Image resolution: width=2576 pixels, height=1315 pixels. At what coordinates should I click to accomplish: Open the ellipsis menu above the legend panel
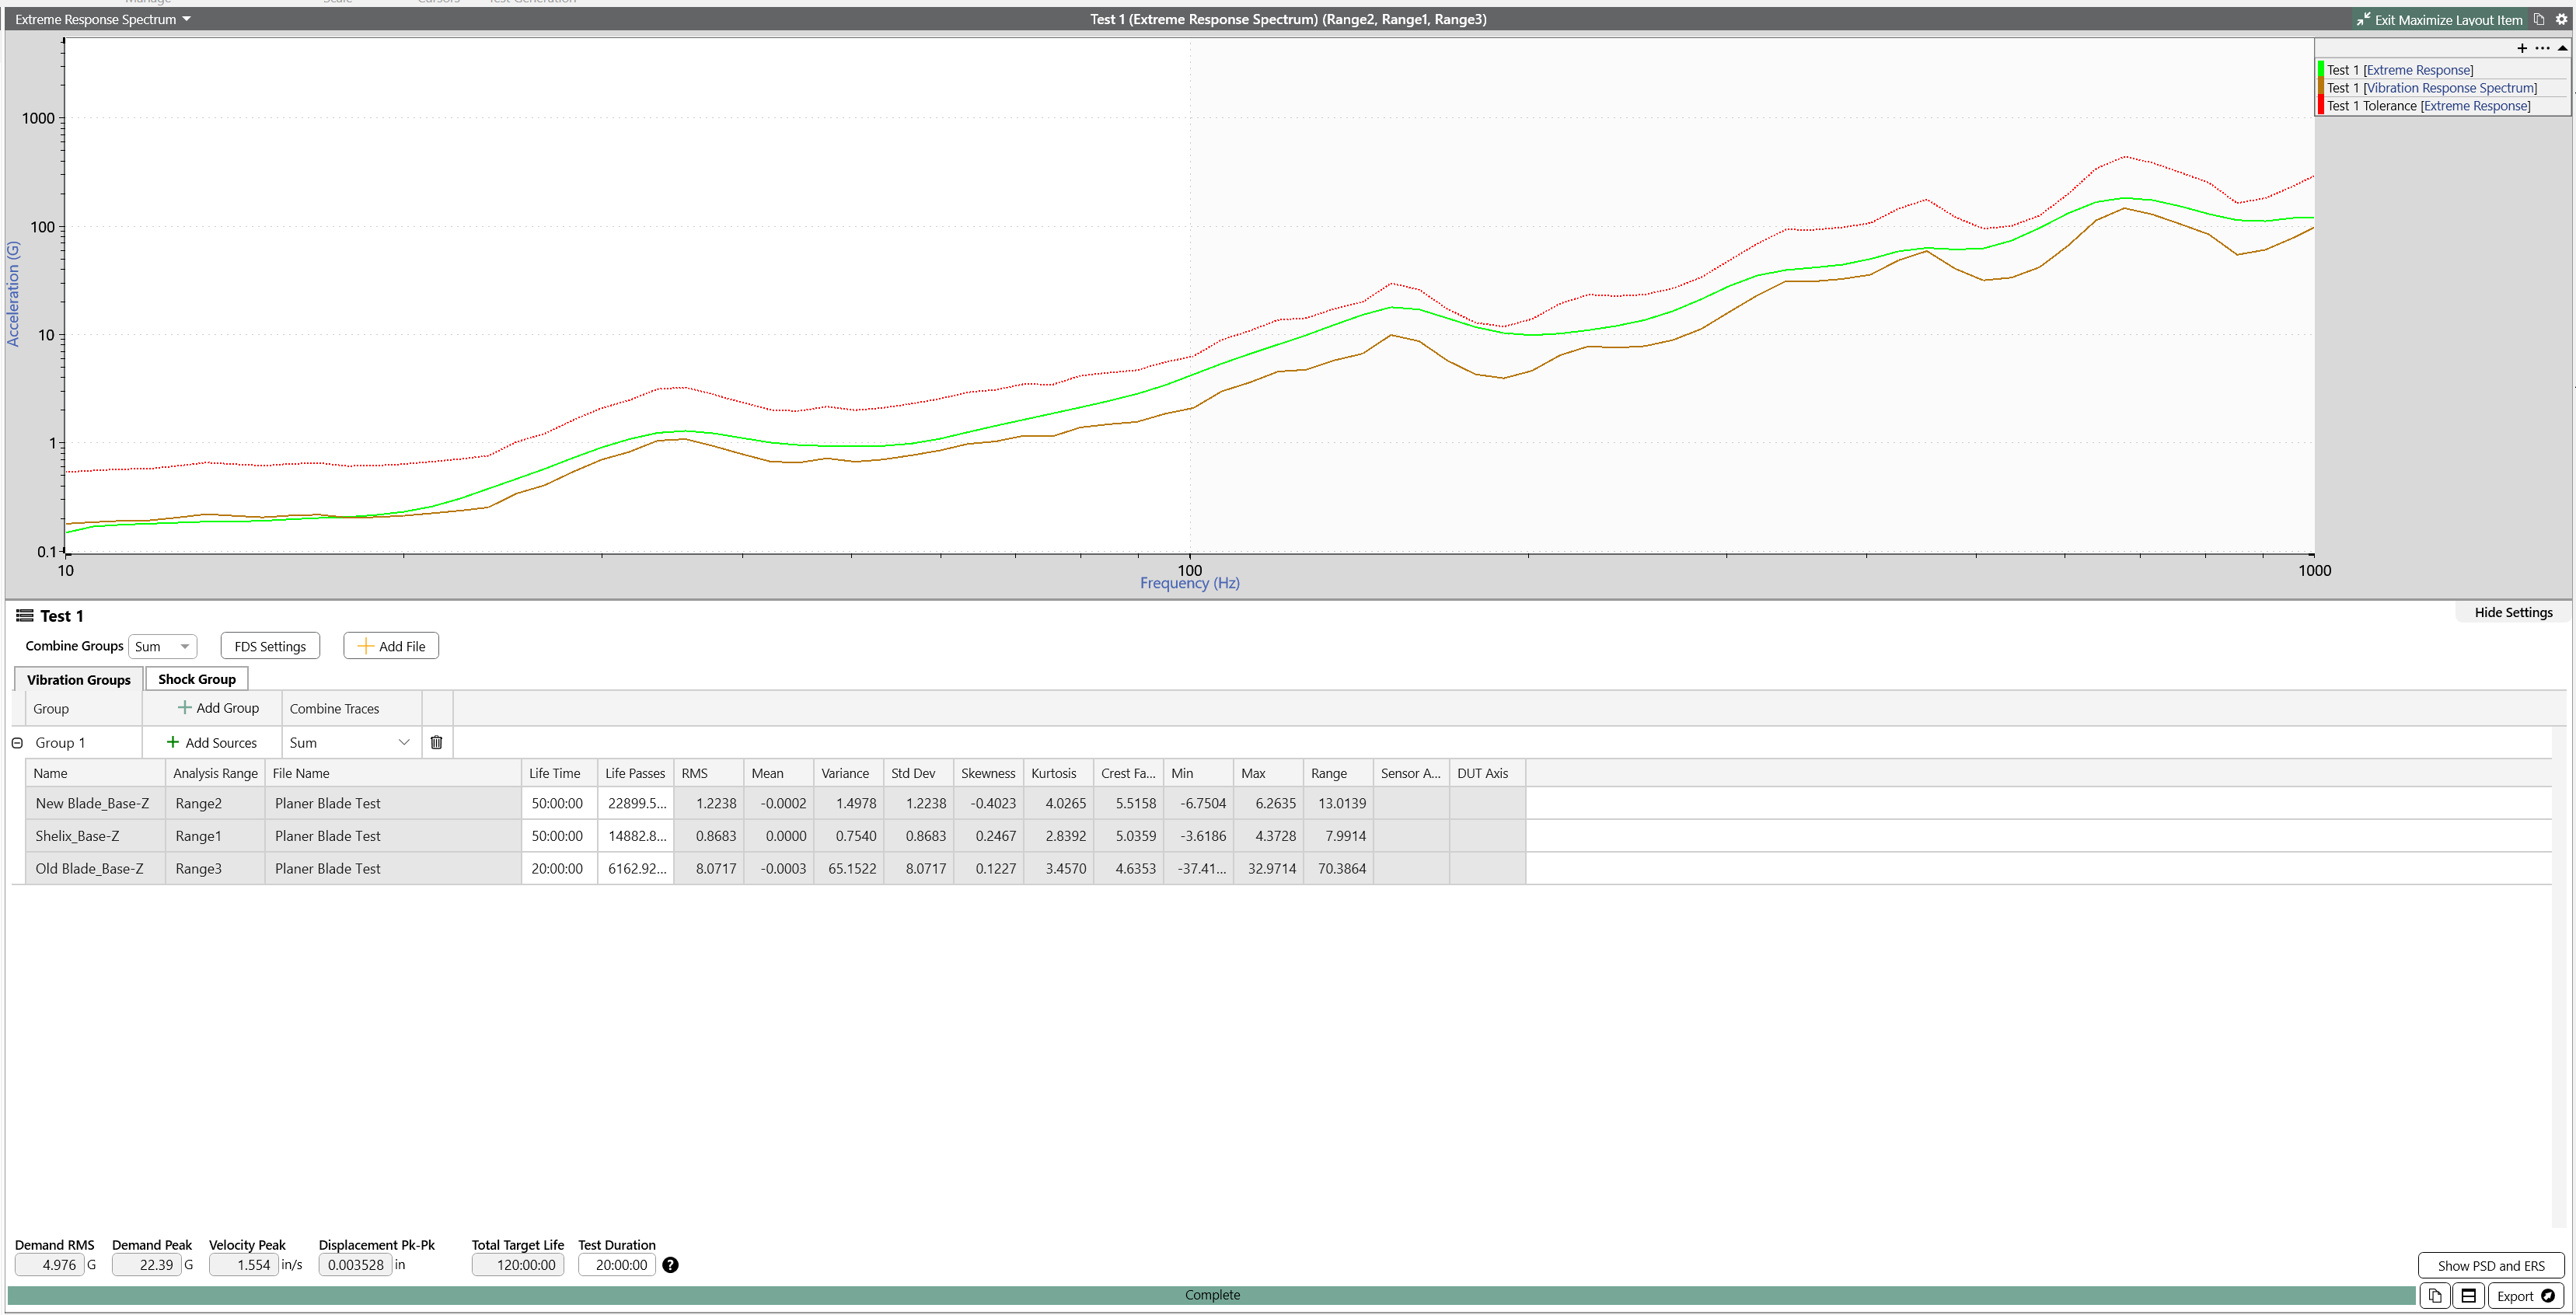pos(2543,48)
